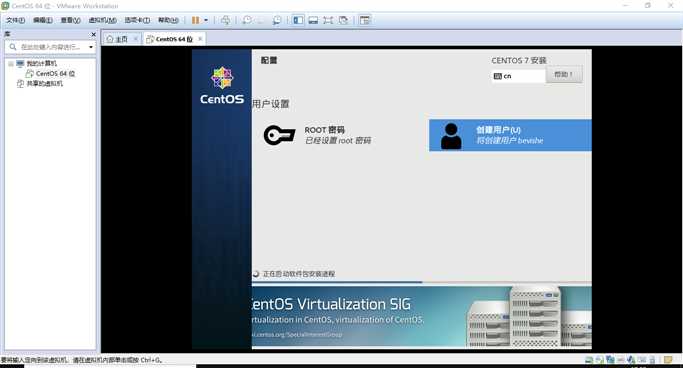Viewport: 683px width, 368px height.
Task: Click the sound card status icon
Action: pos(631,360)
